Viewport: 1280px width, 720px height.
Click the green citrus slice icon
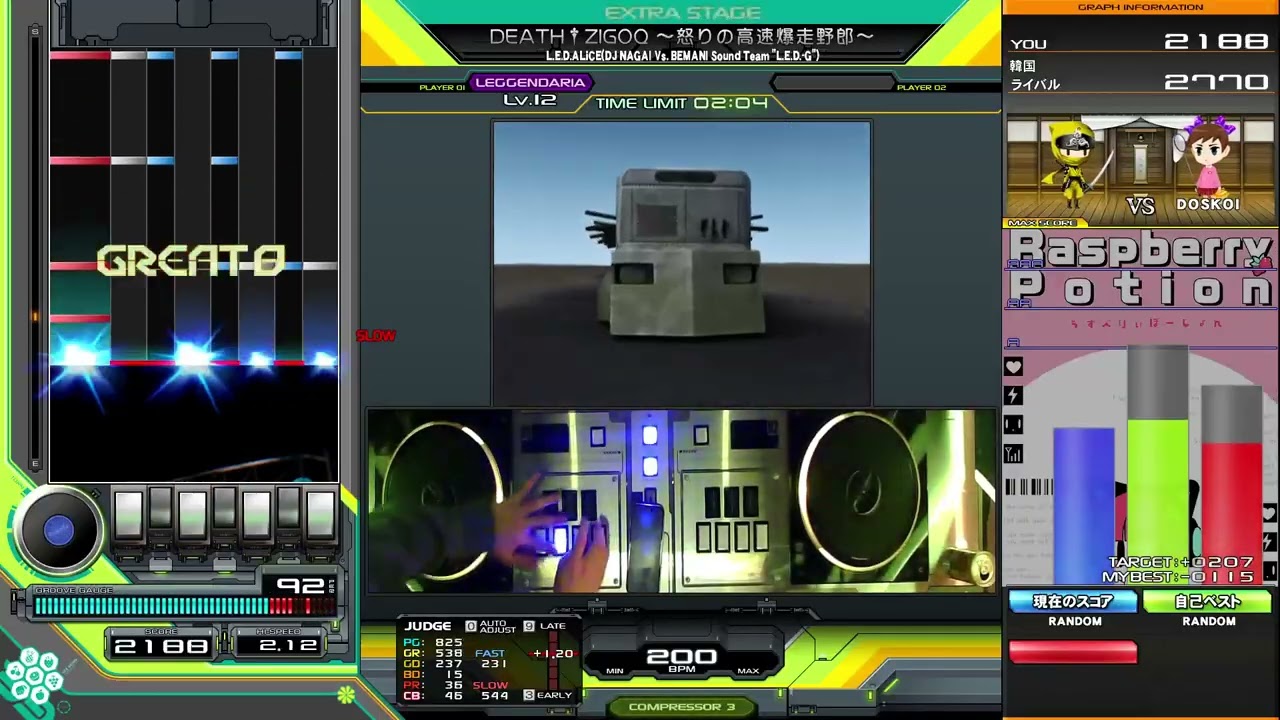[x=345, y=695]
